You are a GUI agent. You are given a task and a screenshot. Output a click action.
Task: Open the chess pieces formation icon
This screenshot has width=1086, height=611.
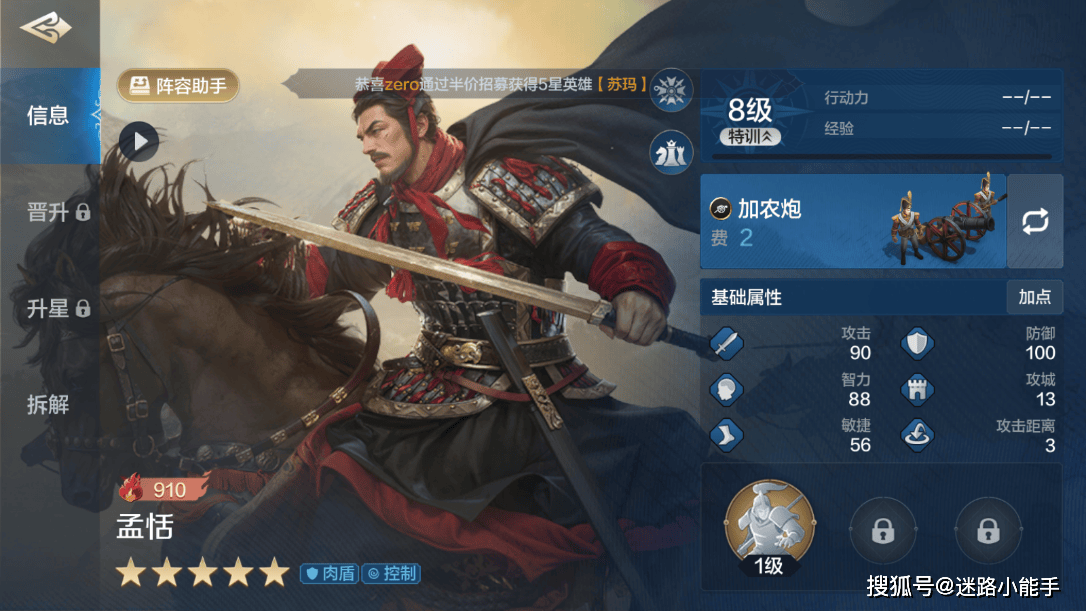pos(671,152)
